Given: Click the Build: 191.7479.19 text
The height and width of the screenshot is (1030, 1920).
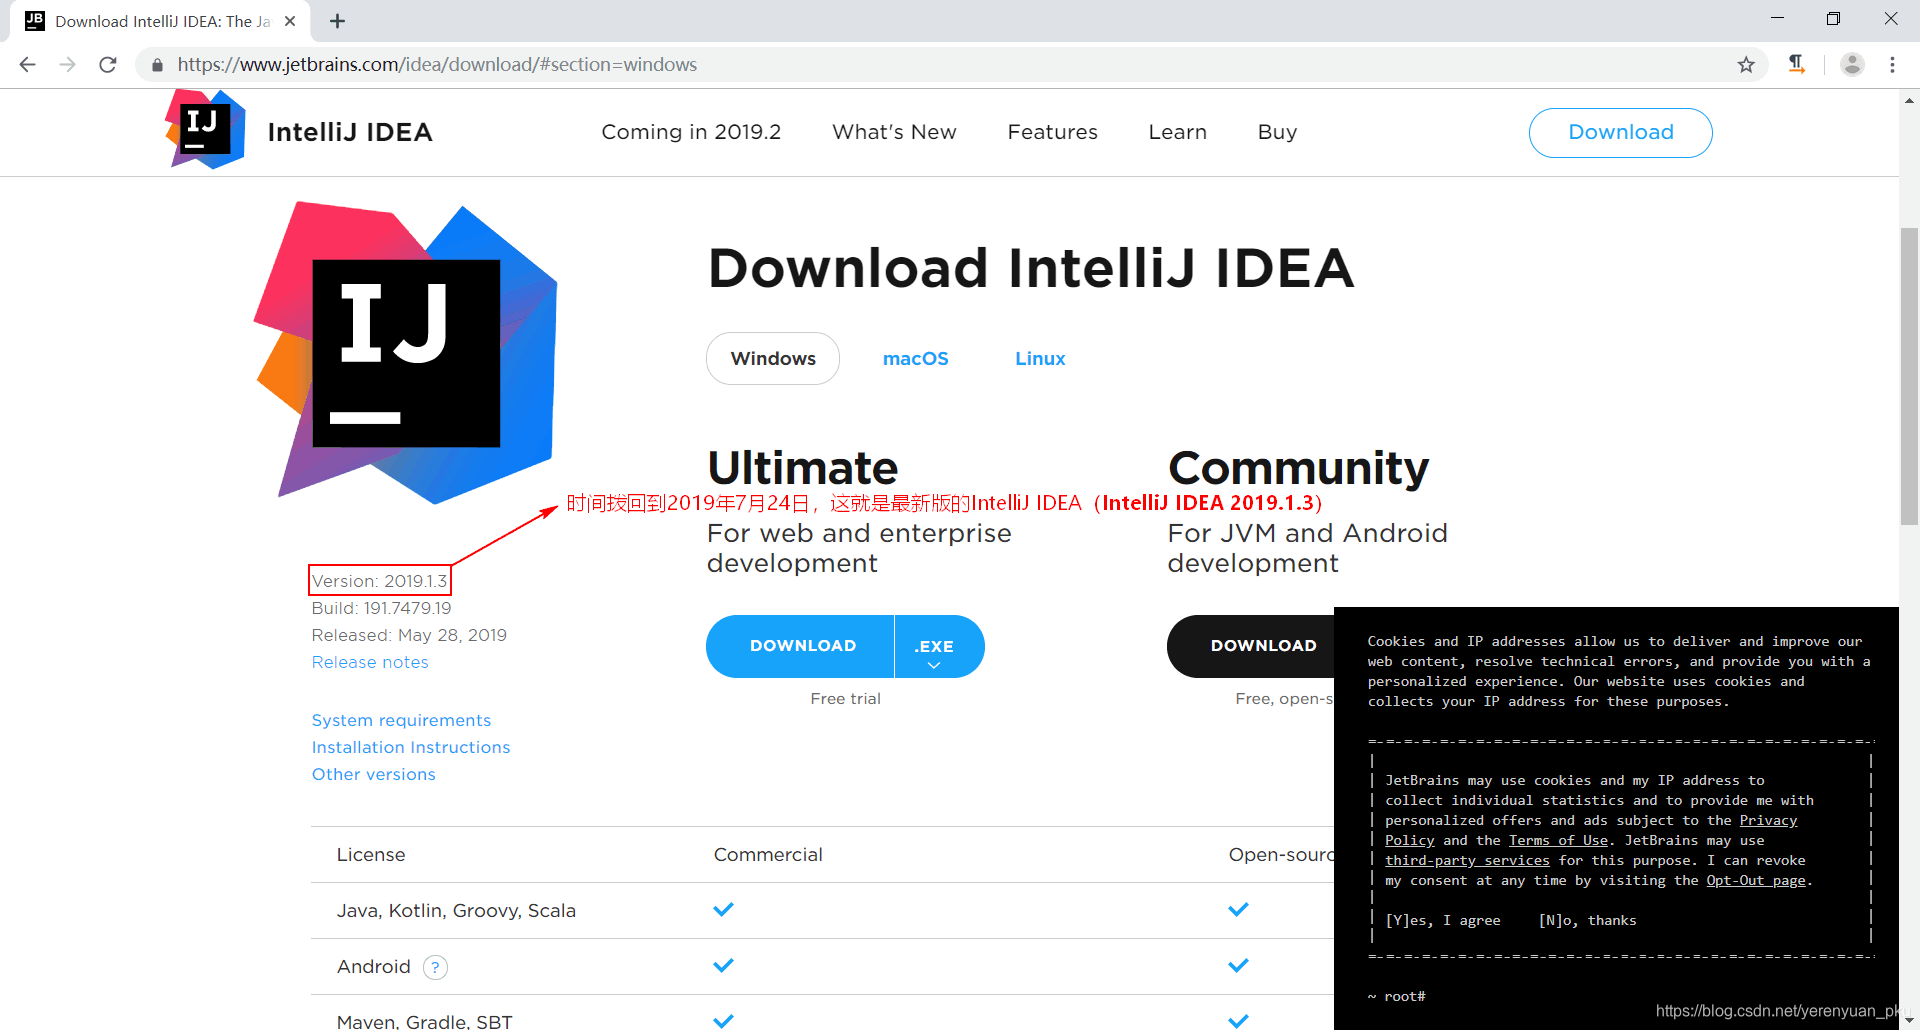Looking at the screenshot, I should pyautogui.click(x=381, y=608).
